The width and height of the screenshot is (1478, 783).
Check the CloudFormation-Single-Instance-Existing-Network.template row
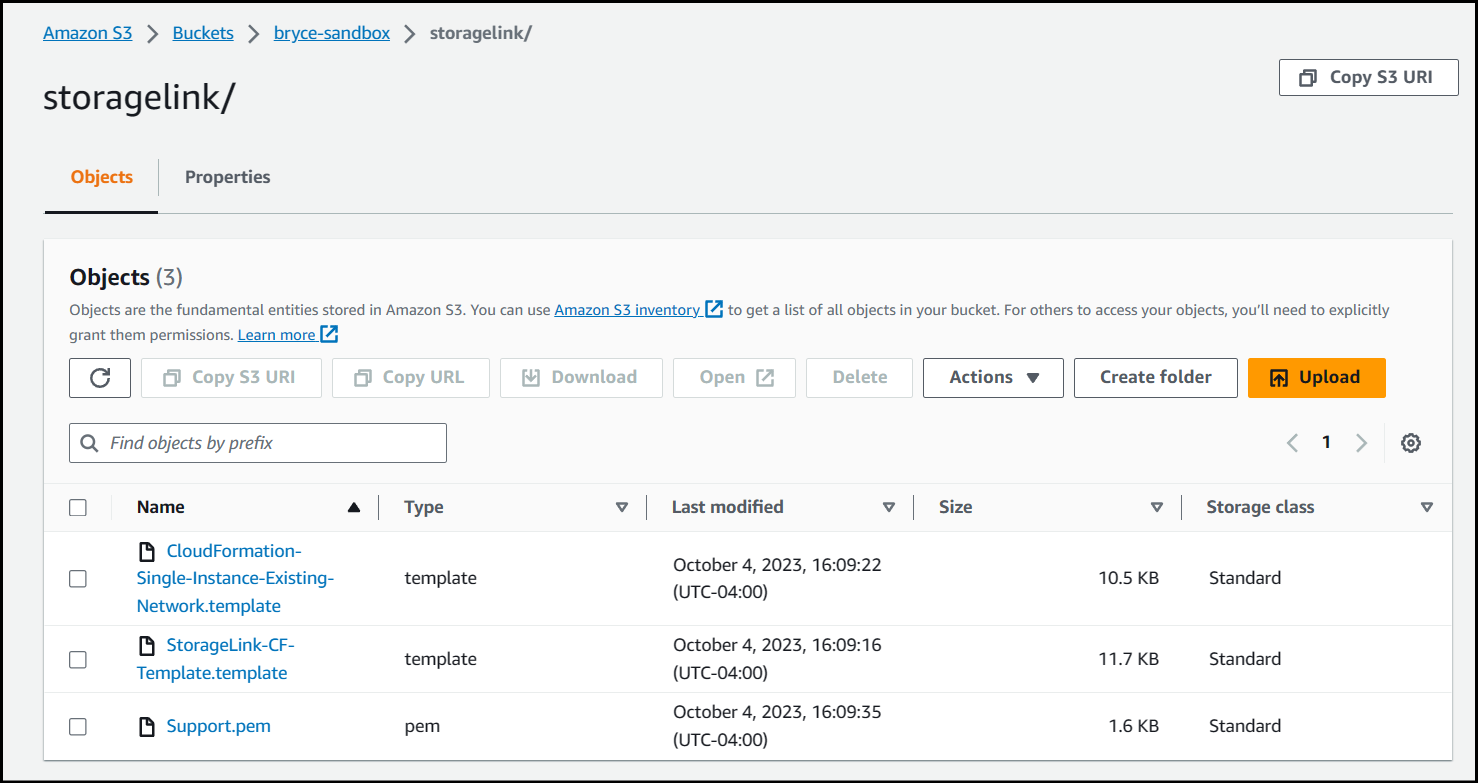78,579
